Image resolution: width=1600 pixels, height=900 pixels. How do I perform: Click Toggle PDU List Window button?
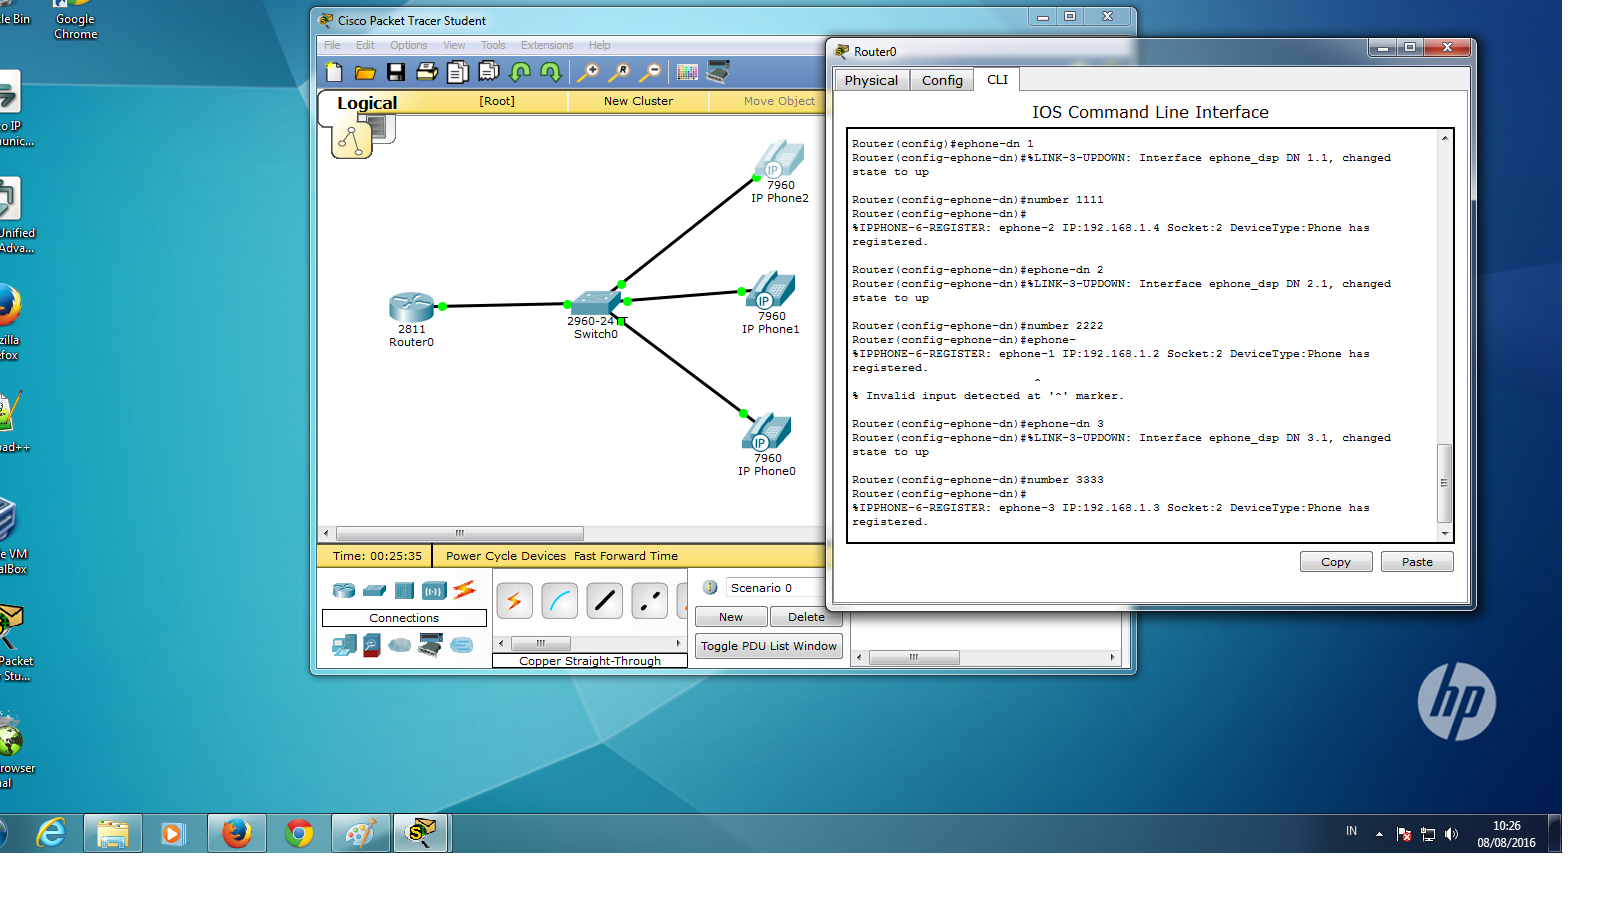[x=769, y=646]
